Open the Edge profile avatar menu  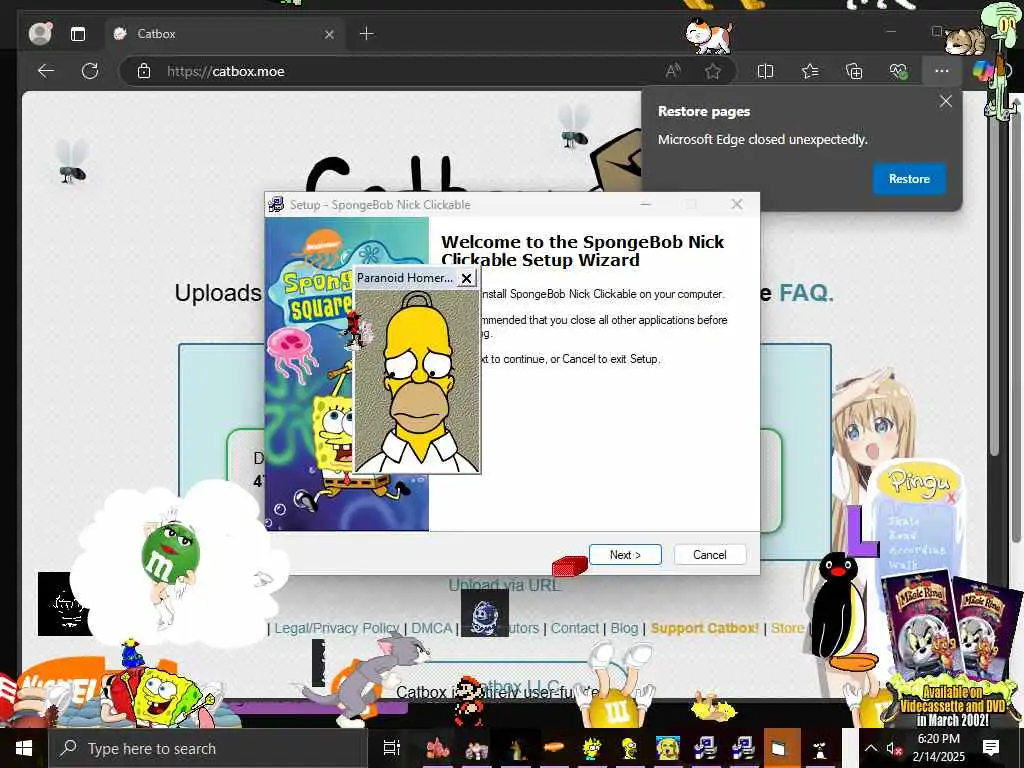point(40,33)
